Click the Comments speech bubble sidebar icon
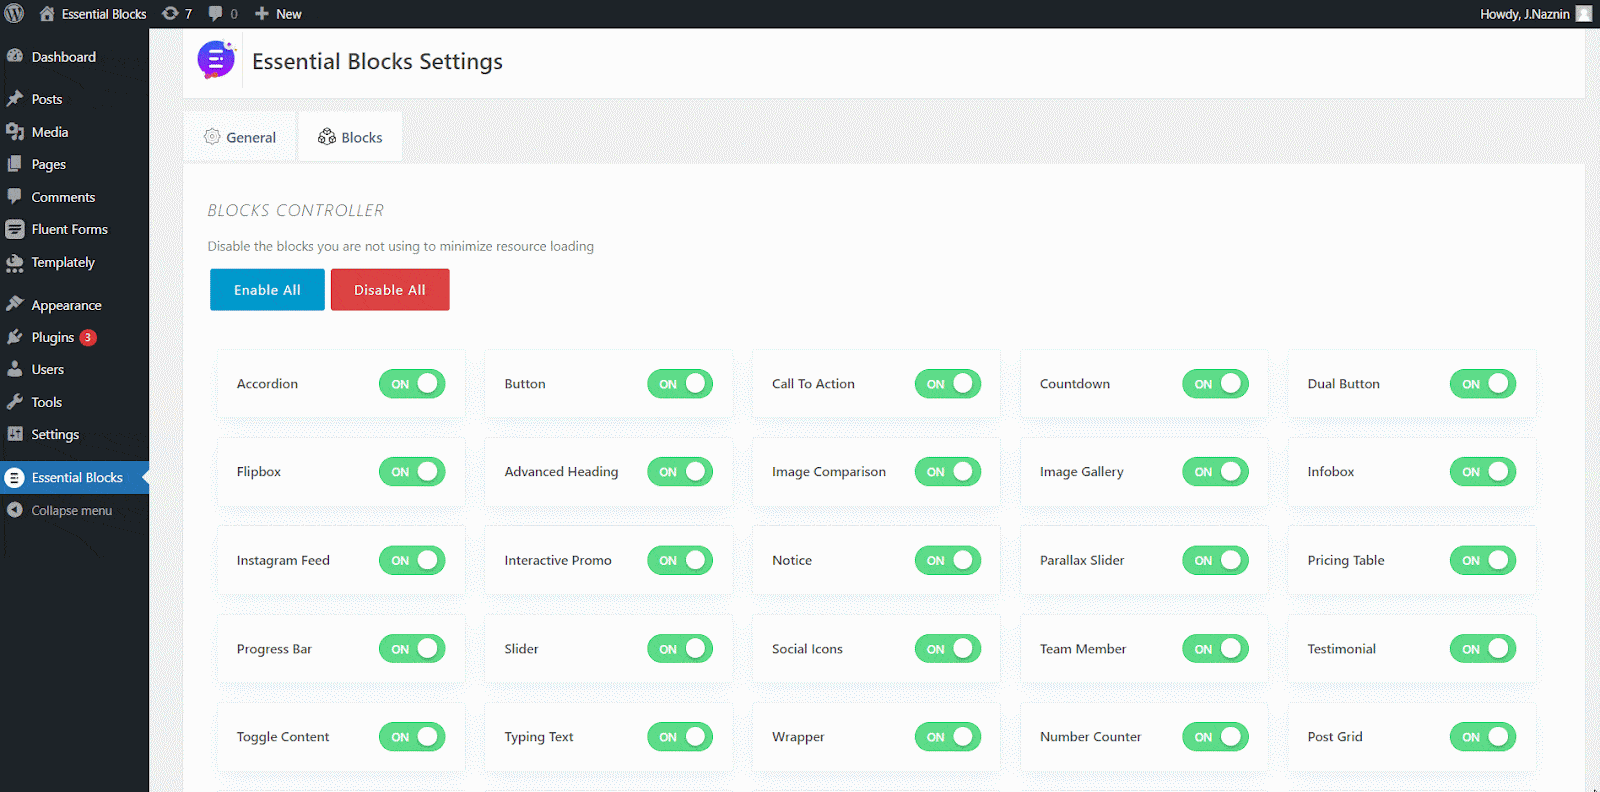 coord(15,197)
